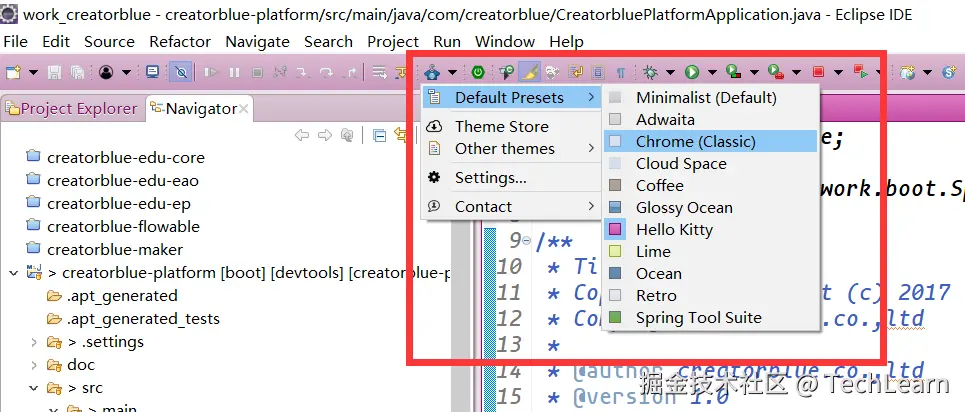Click the green Spring Boot power icon
The height and width of the screenshot is (412, 965).
click(x=478, y=73)
